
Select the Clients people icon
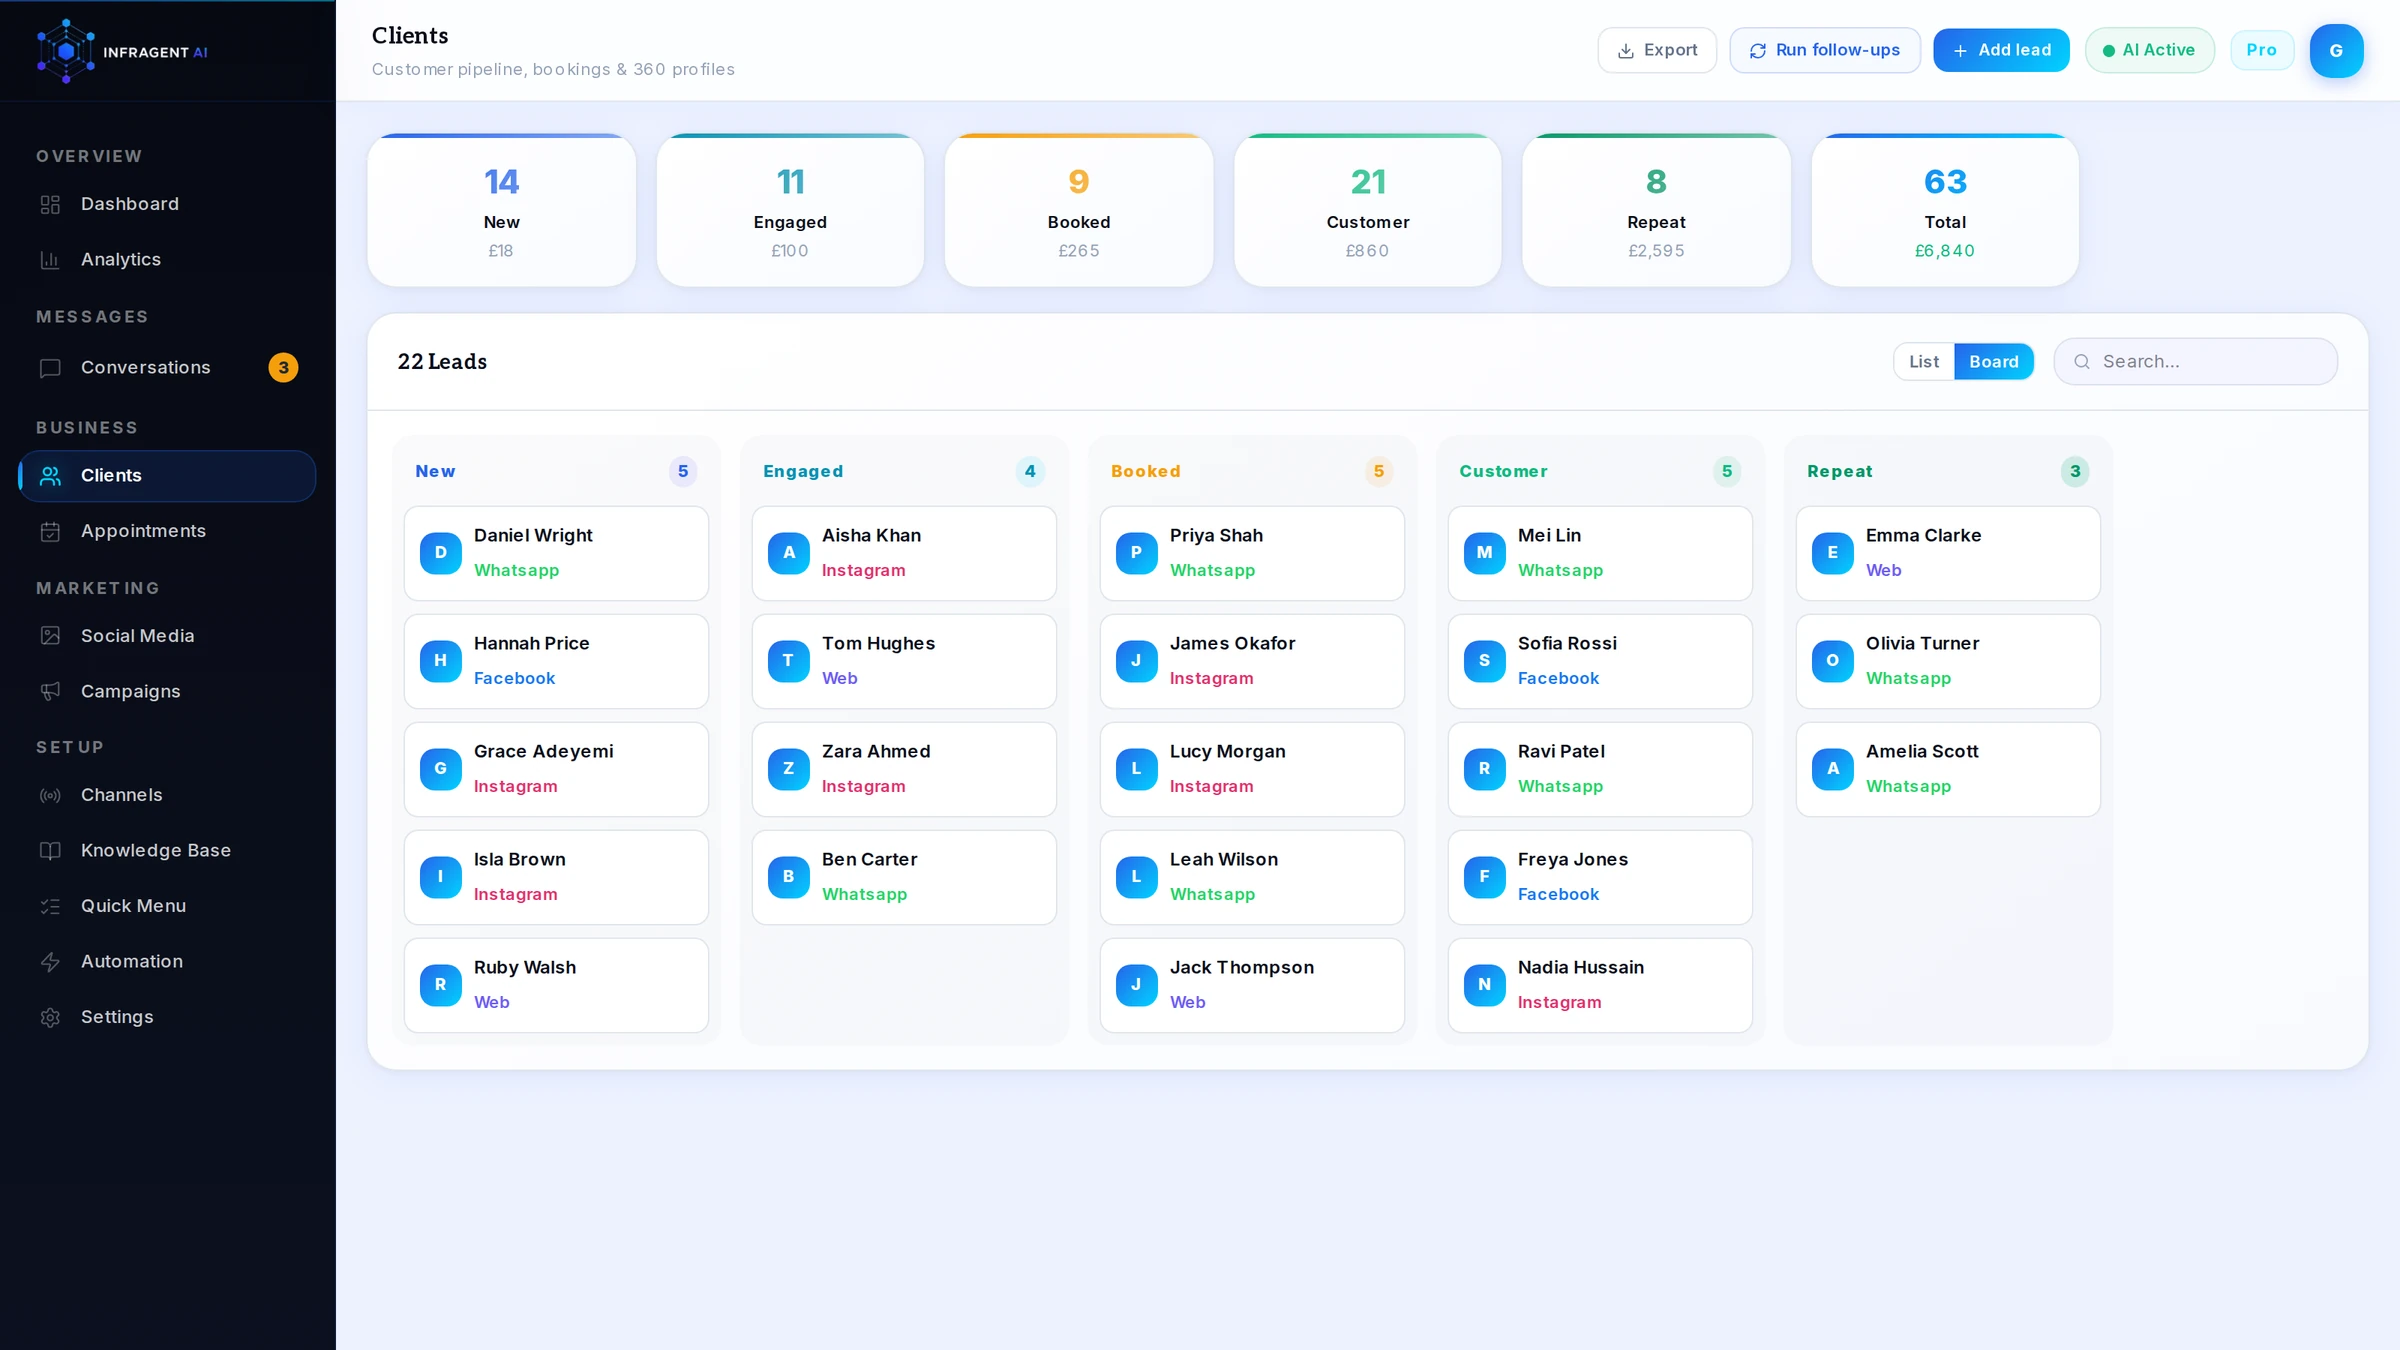click(x=50, y=476)
